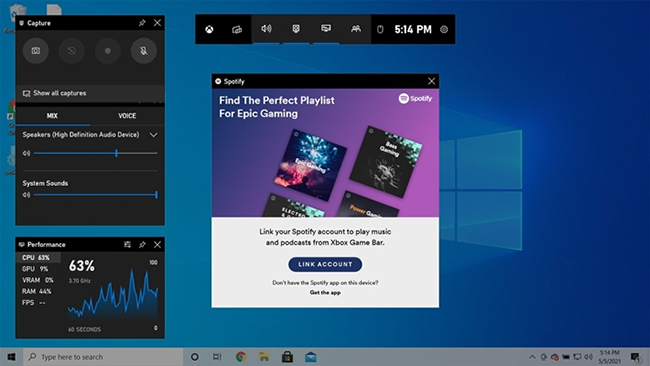
Task: Open Task View in the taskbar
Action: [x=217, y=357]
